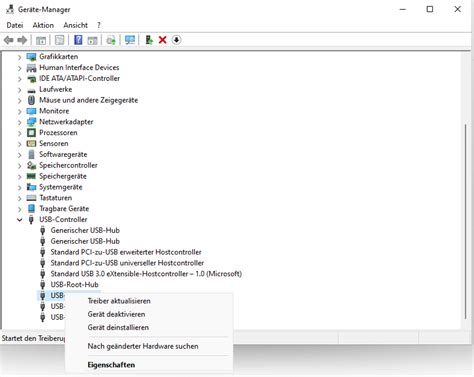
Task: Click the Netzwerkadapter network icon
Action: click(31, 122)
